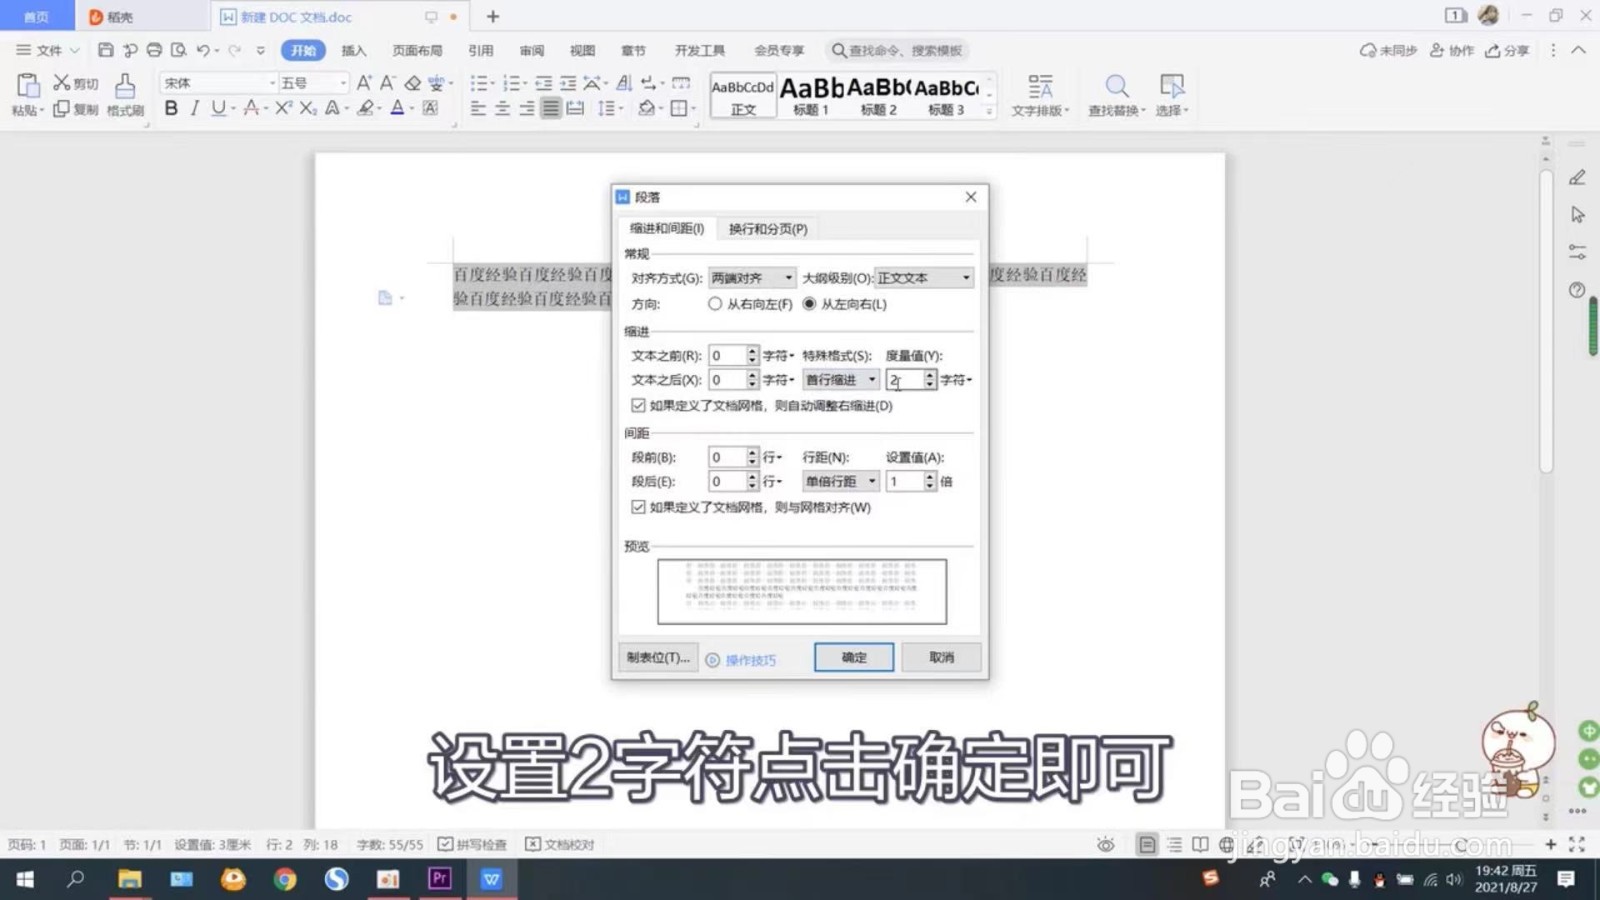Select Indents and Spacing tab

[667, 229]
